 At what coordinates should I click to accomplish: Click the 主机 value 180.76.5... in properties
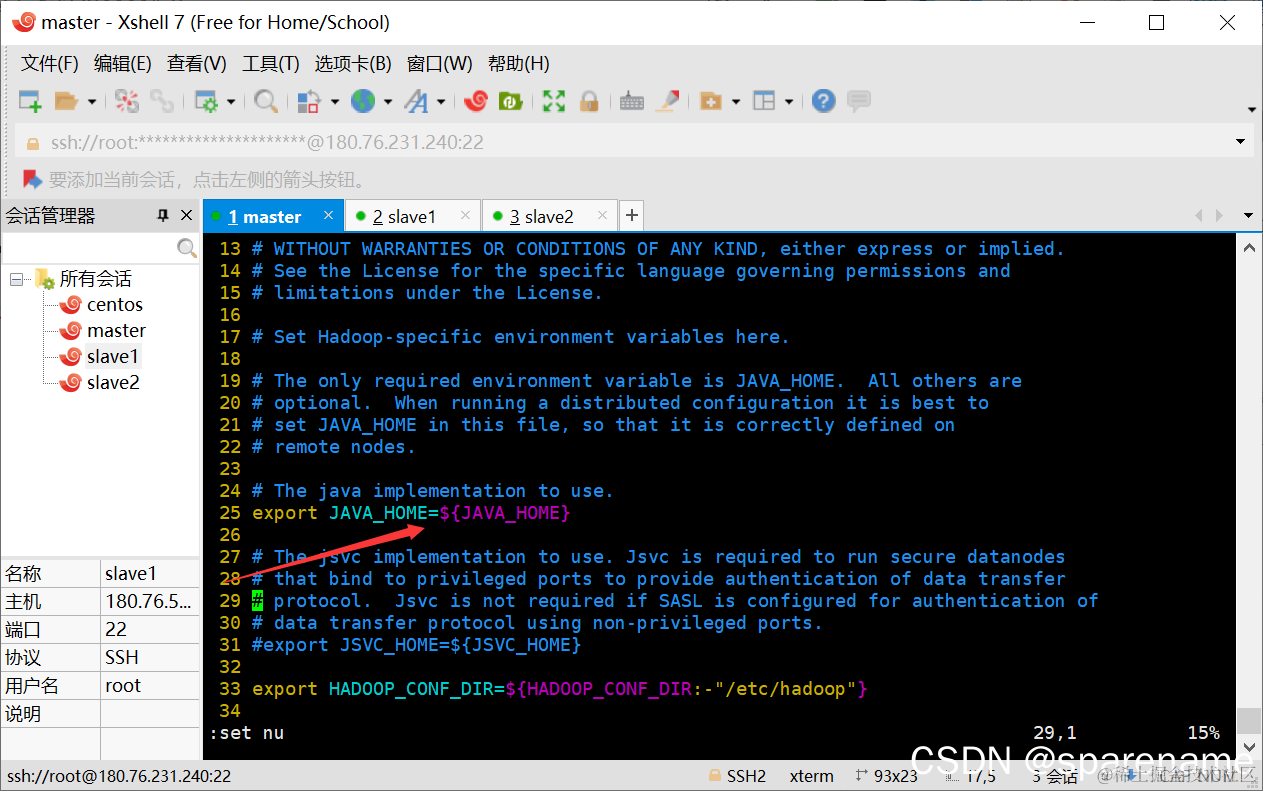click(149, 602)
